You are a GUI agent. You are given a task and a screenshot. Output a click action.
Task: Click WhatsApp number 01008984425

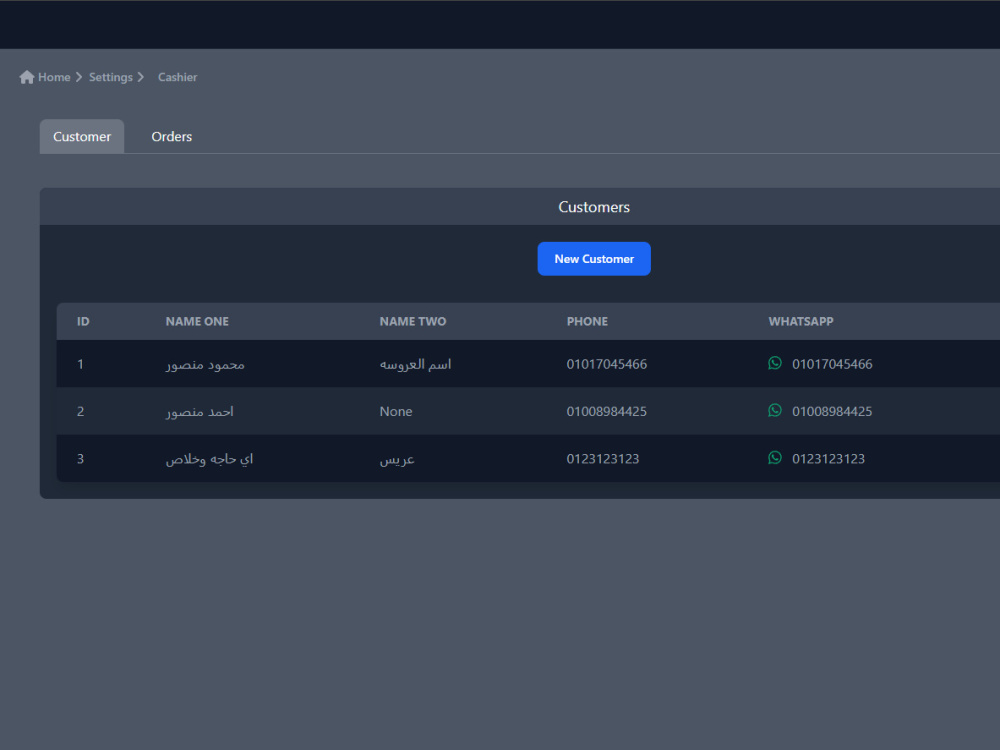832,411
